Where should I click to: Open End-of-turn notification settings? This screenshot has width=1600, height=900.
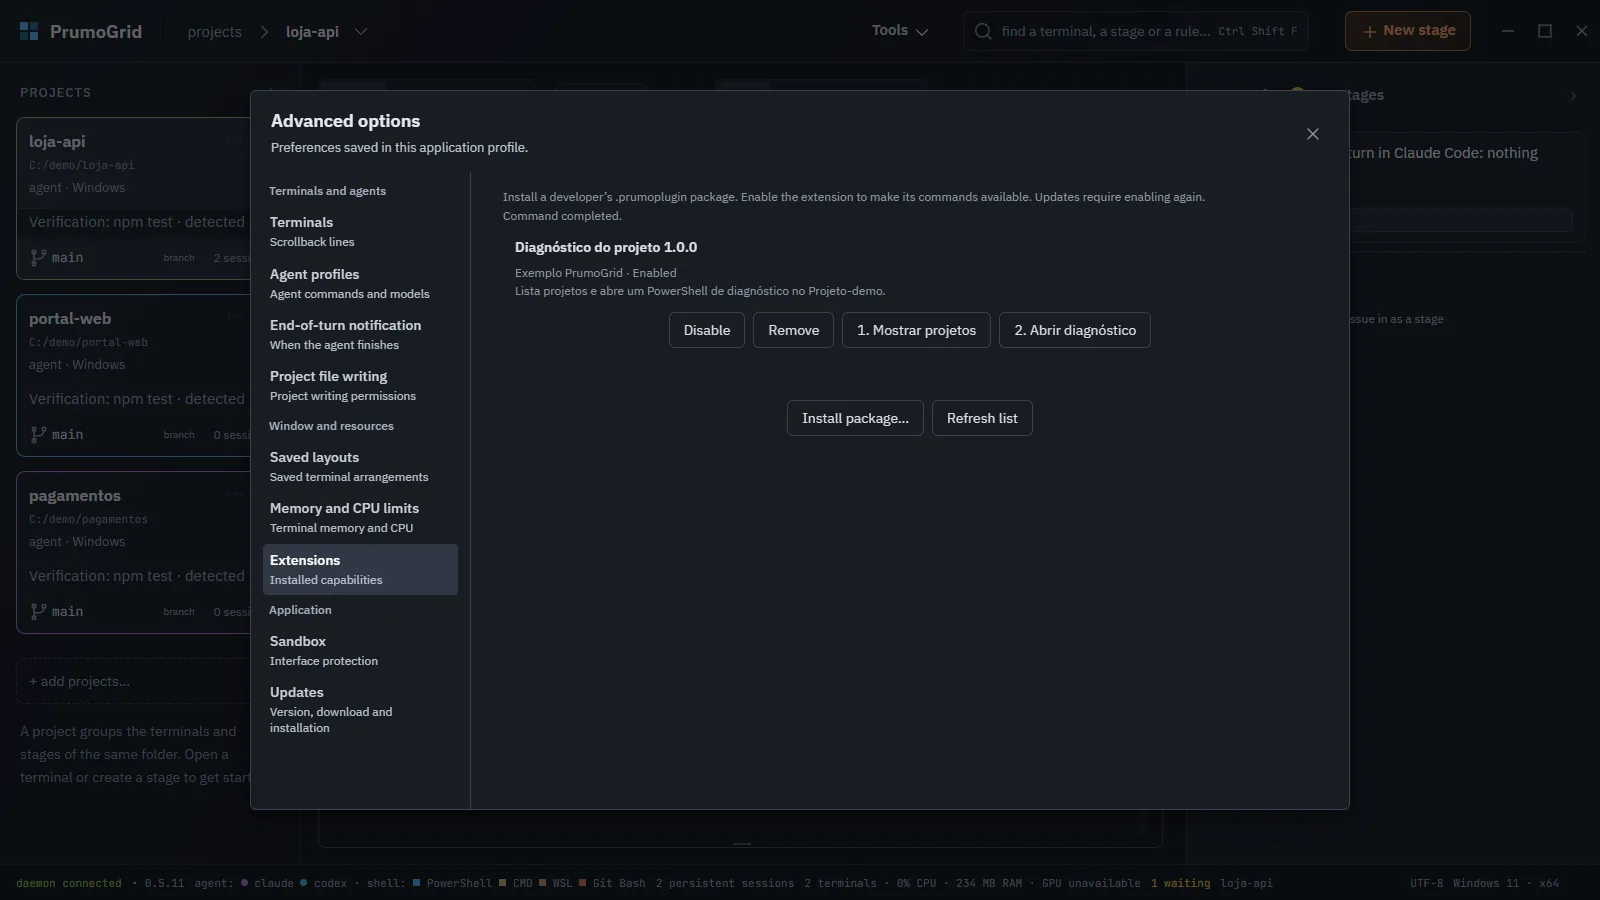point(360,334)
